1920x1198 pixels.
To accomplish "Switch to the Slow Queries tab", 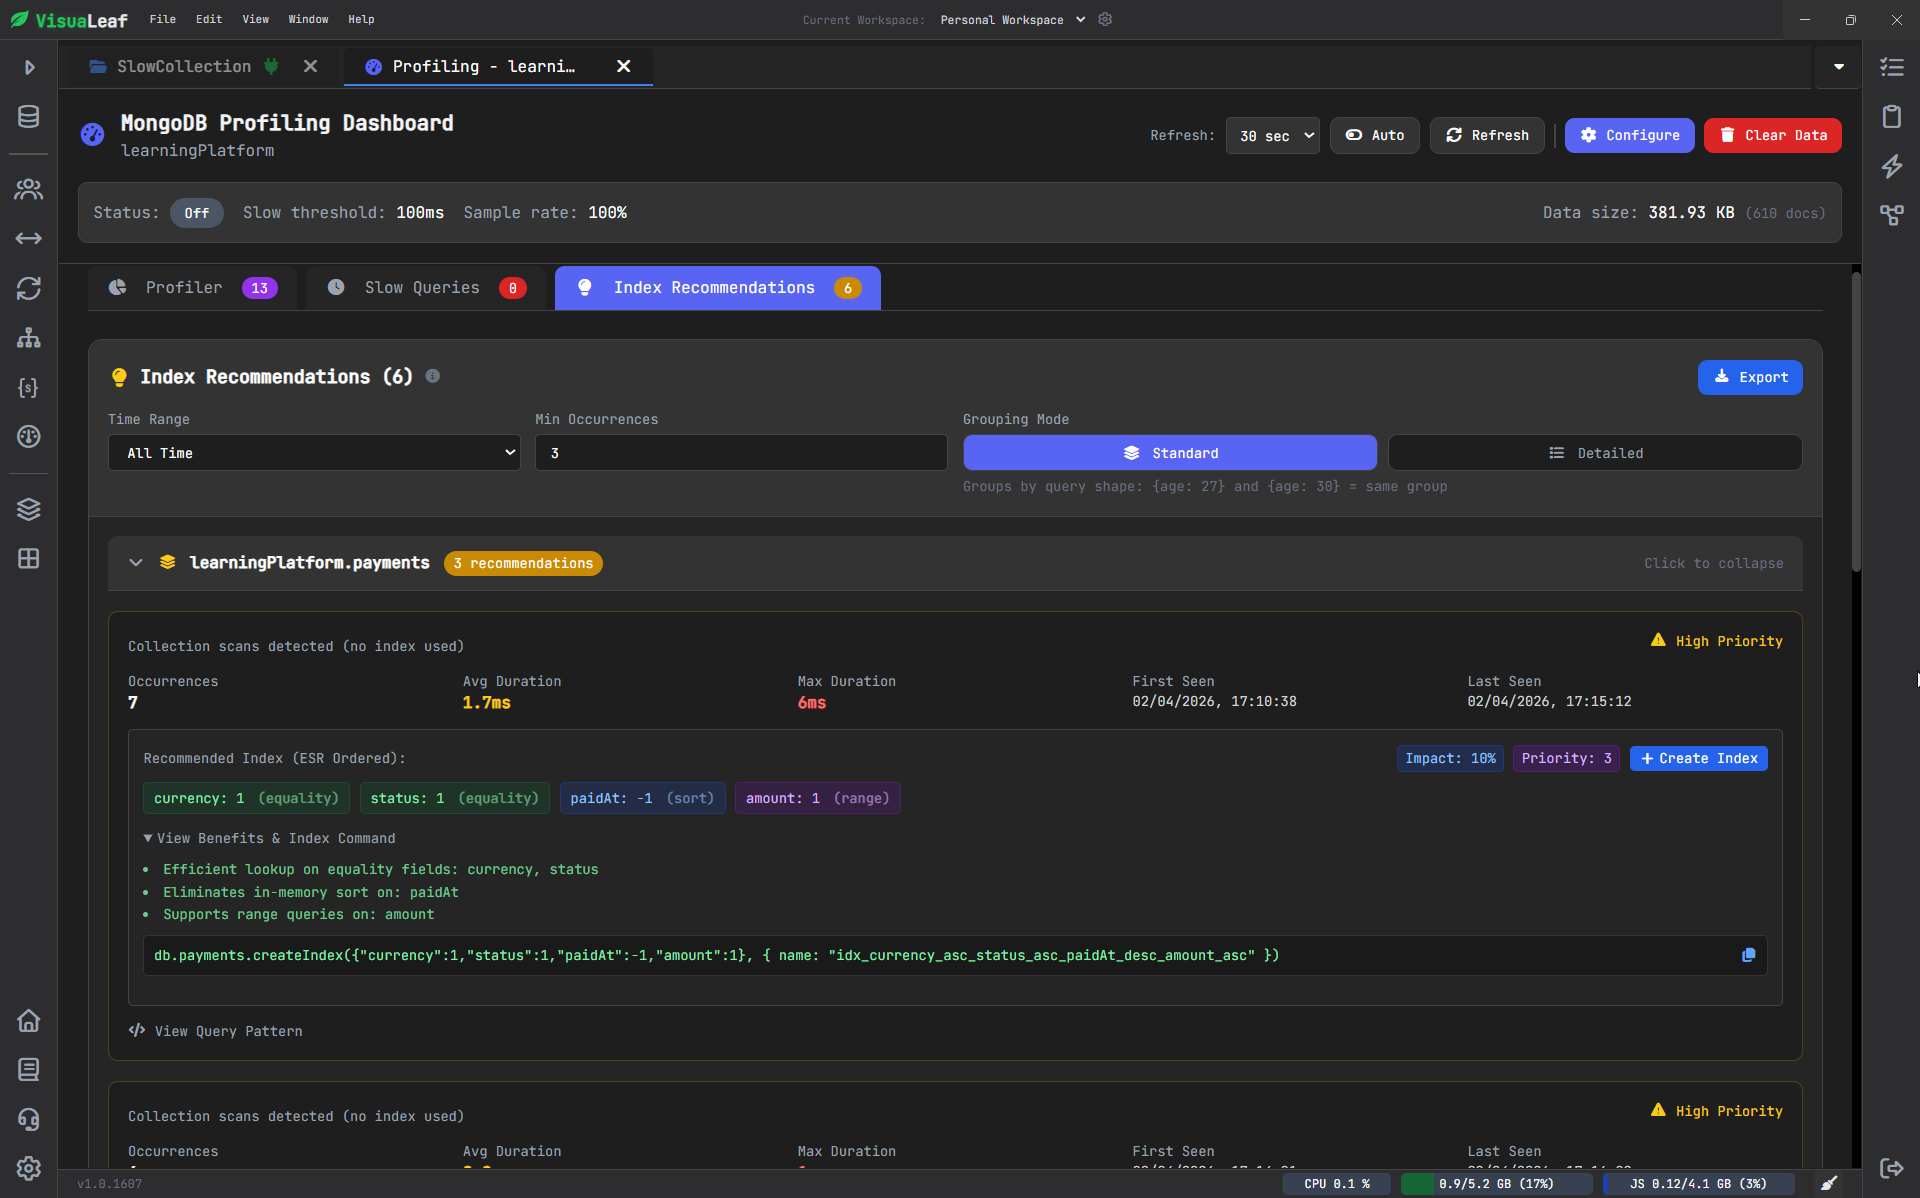I will coord(426,288).
